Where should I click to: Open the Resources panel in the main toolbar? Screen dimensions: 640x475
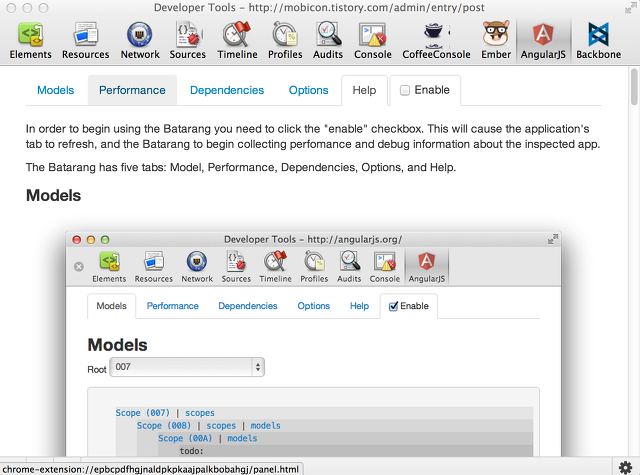pyautogui.click(x=86, y=41)
